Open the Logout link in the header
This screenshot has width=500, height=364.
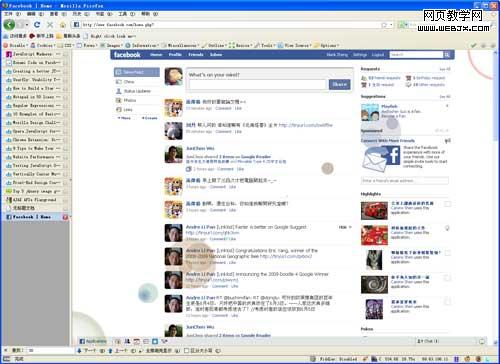pos(378,55)
